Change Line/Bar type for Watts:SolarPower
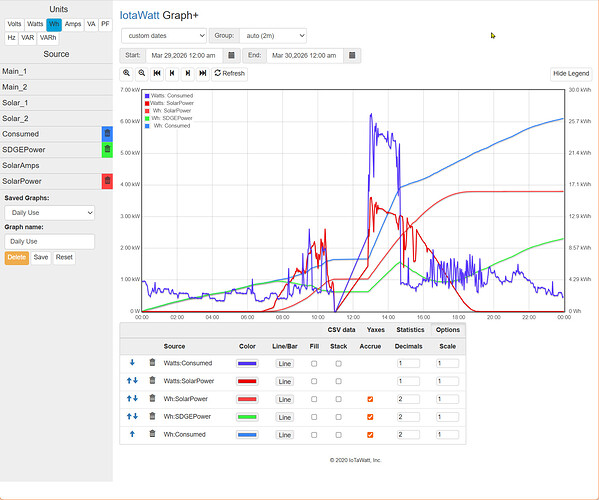The width and height of the screenshot is (599, 500). [285, 381]
